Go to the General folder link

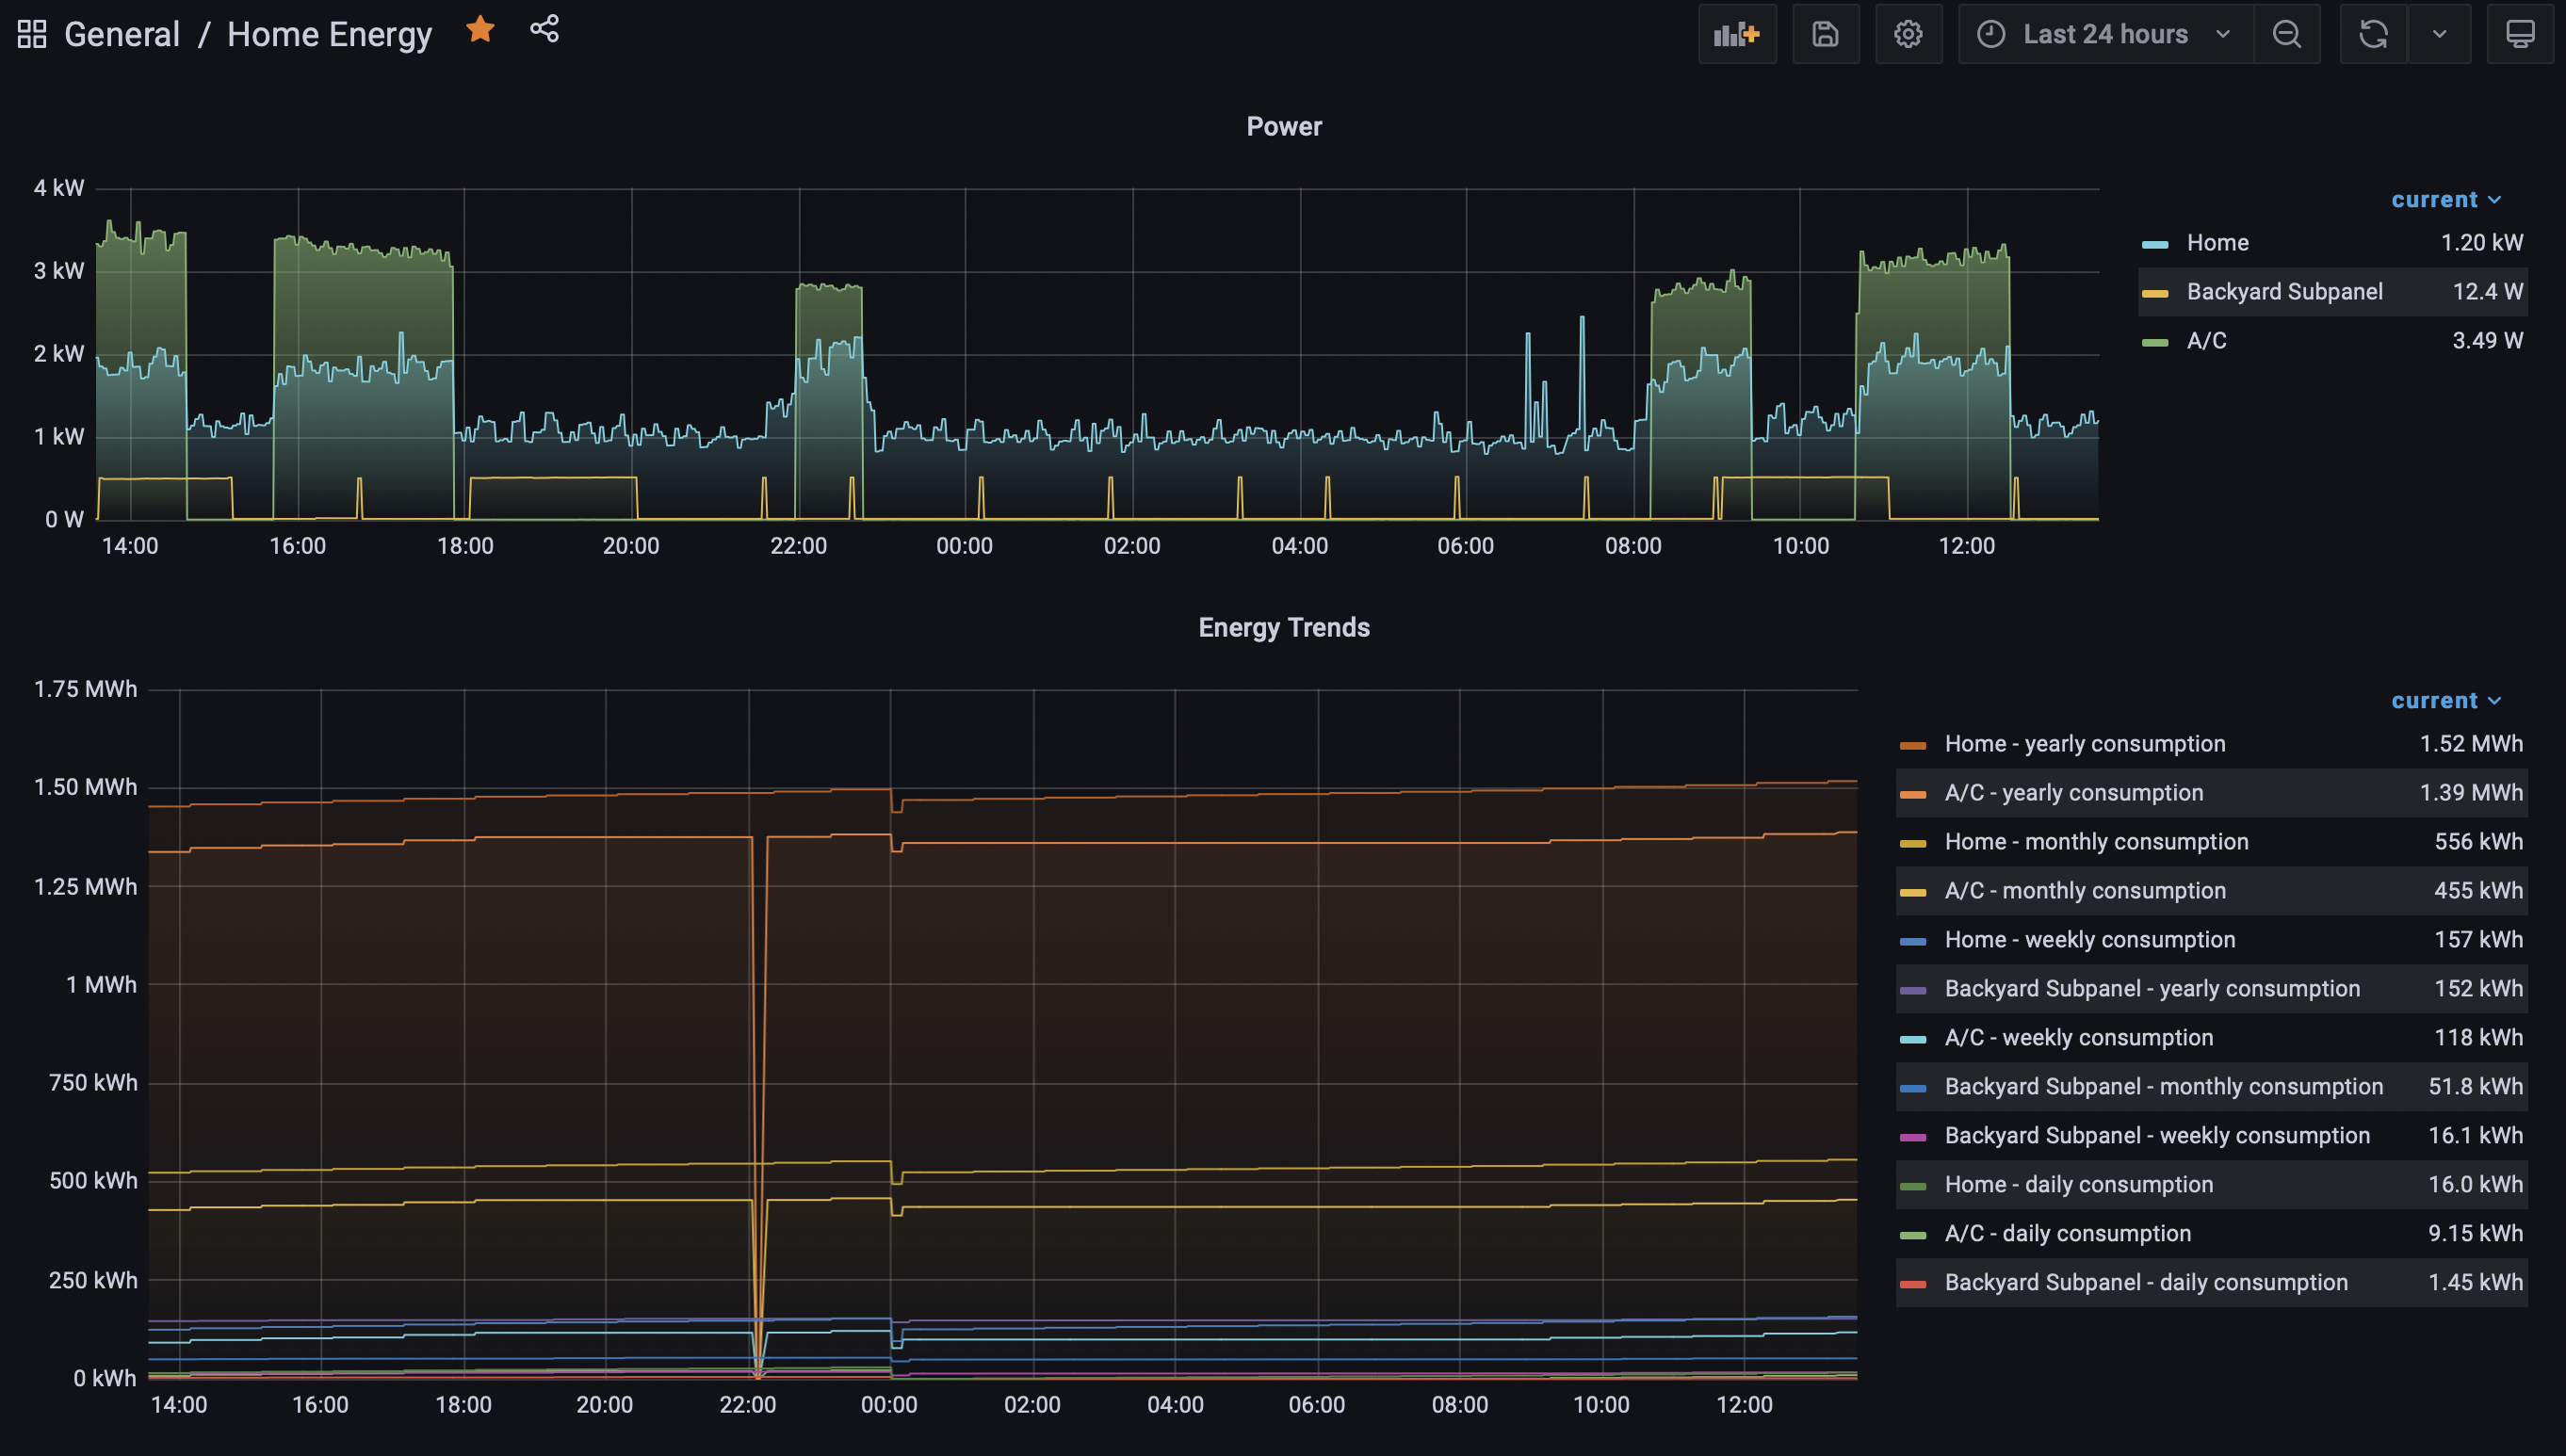click(122, 34)
